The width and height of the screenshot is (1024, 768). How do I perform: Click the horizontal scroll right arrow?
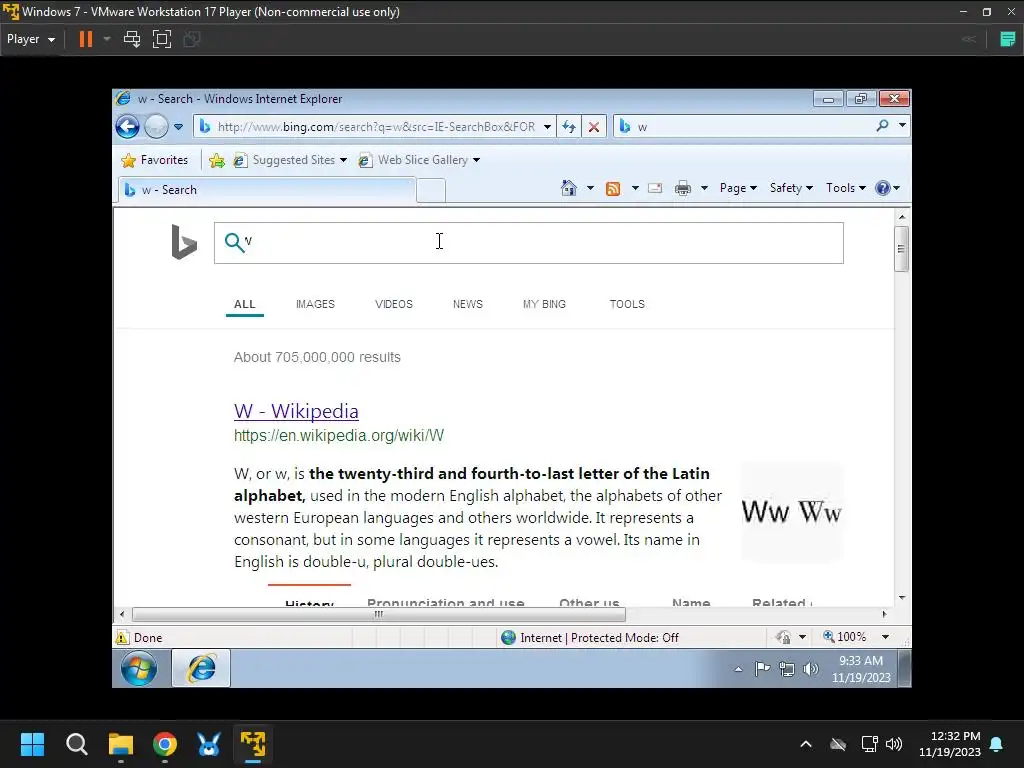pyautogui.click(x=884, y=615)
